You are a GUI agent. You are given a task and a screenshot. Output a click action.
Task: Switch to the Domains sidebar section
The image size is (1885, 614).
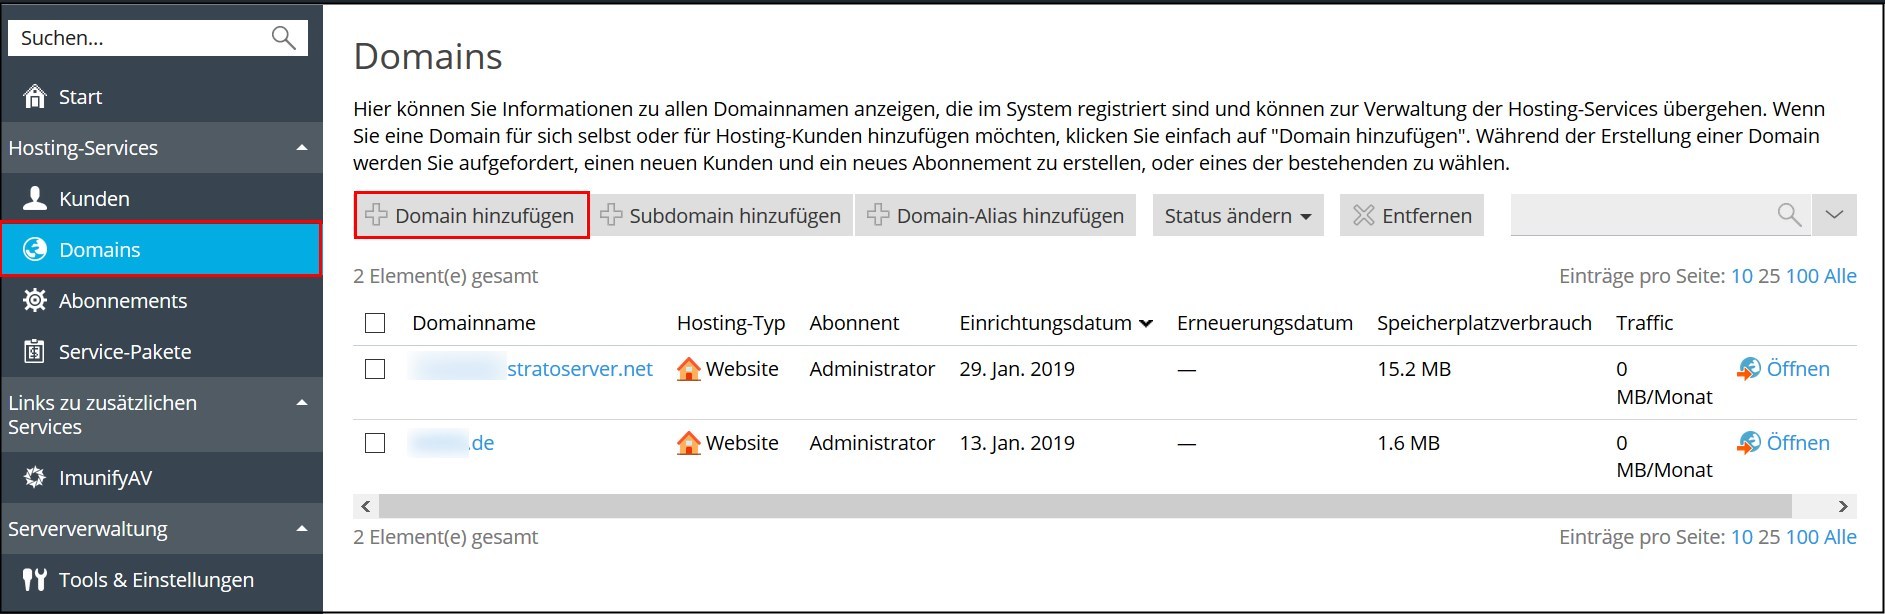(x=100, y=250)
